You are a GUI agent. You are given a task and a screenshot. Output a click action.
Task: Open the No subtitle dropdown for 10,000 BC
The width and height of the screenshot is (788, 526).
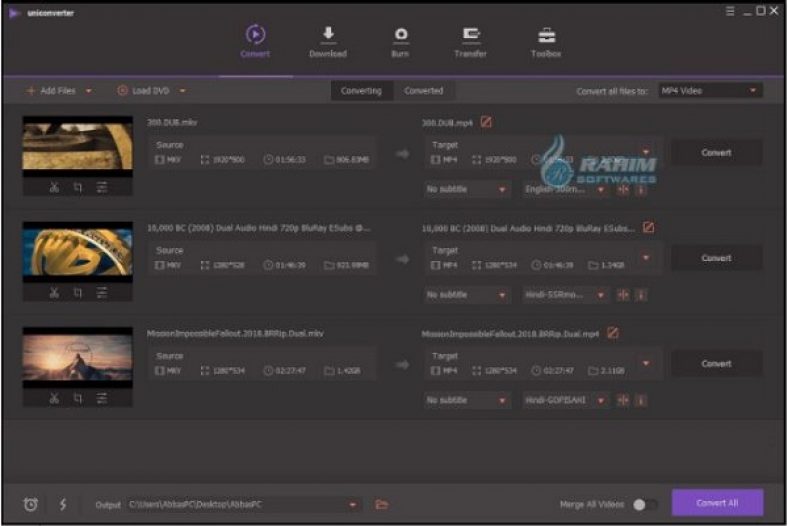tap(467, 295)
